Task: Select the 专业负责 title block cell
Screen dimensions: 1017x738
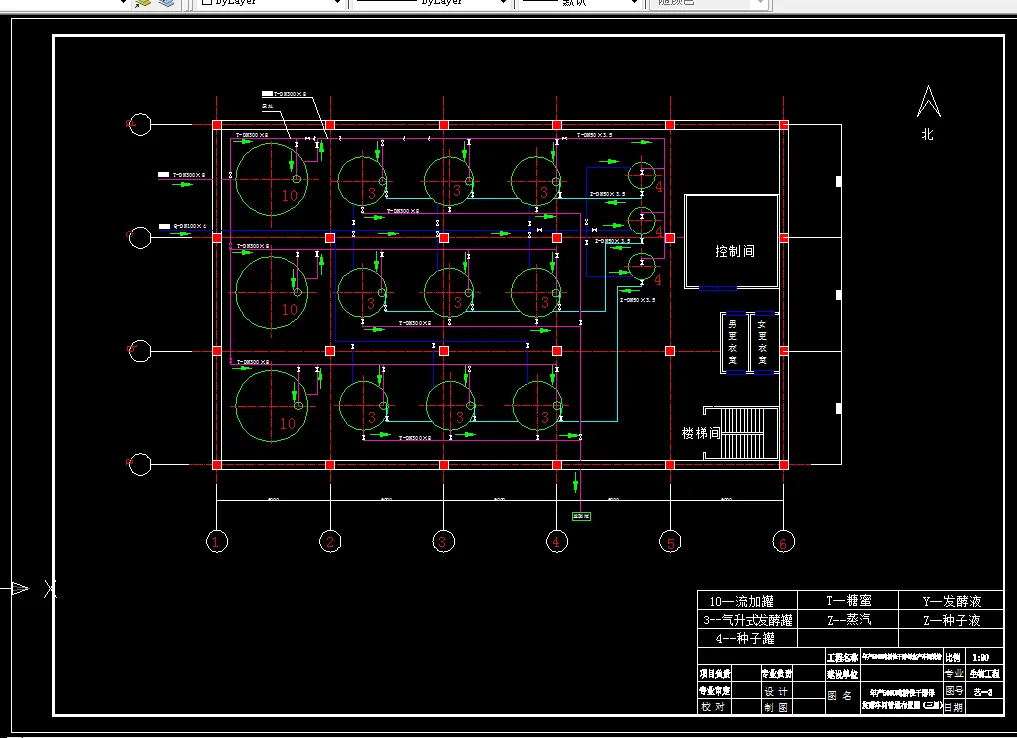Action: [x=776, y=674]
